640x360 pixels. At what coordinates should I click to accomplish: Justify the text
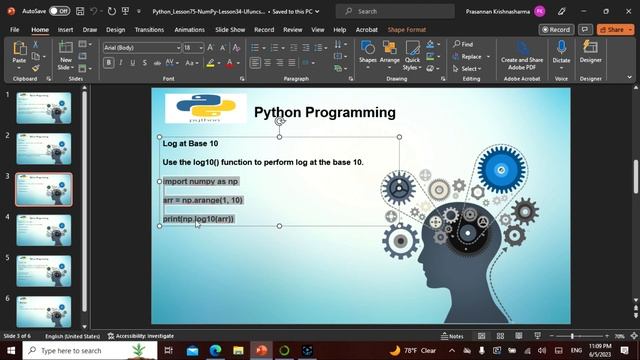click(x=292, y=63)
